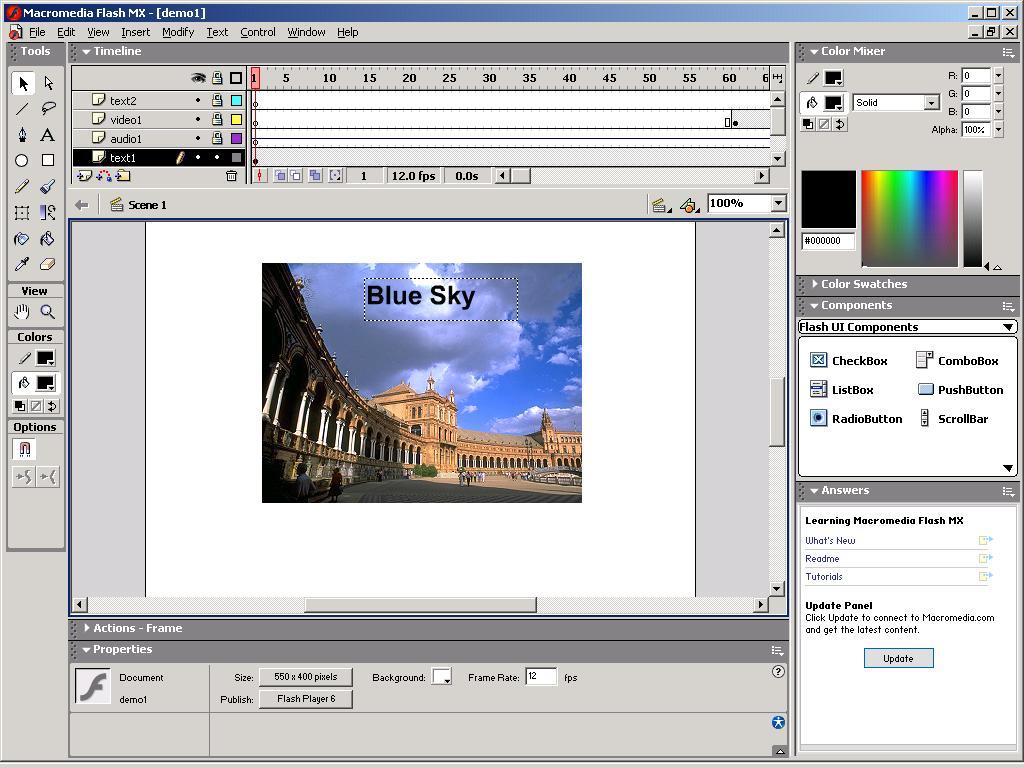Unlock the text2 layer
This screenshot has width=1024, height=768.
pyautogui.click(x=217, y=101)
